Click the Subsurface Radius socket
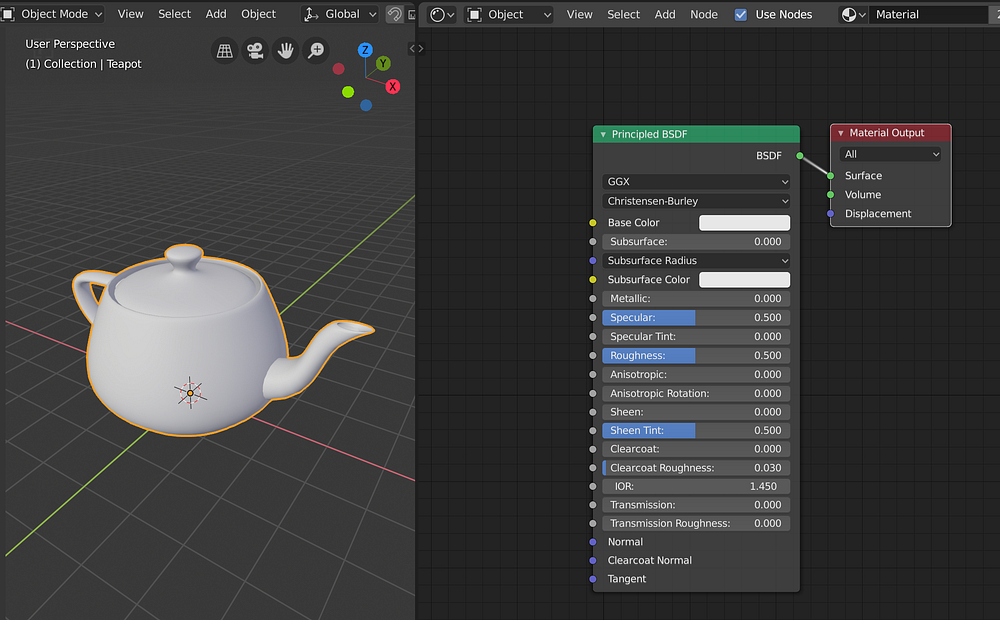The width and height of the screenshot is (1000, 620). coord(593,260)
